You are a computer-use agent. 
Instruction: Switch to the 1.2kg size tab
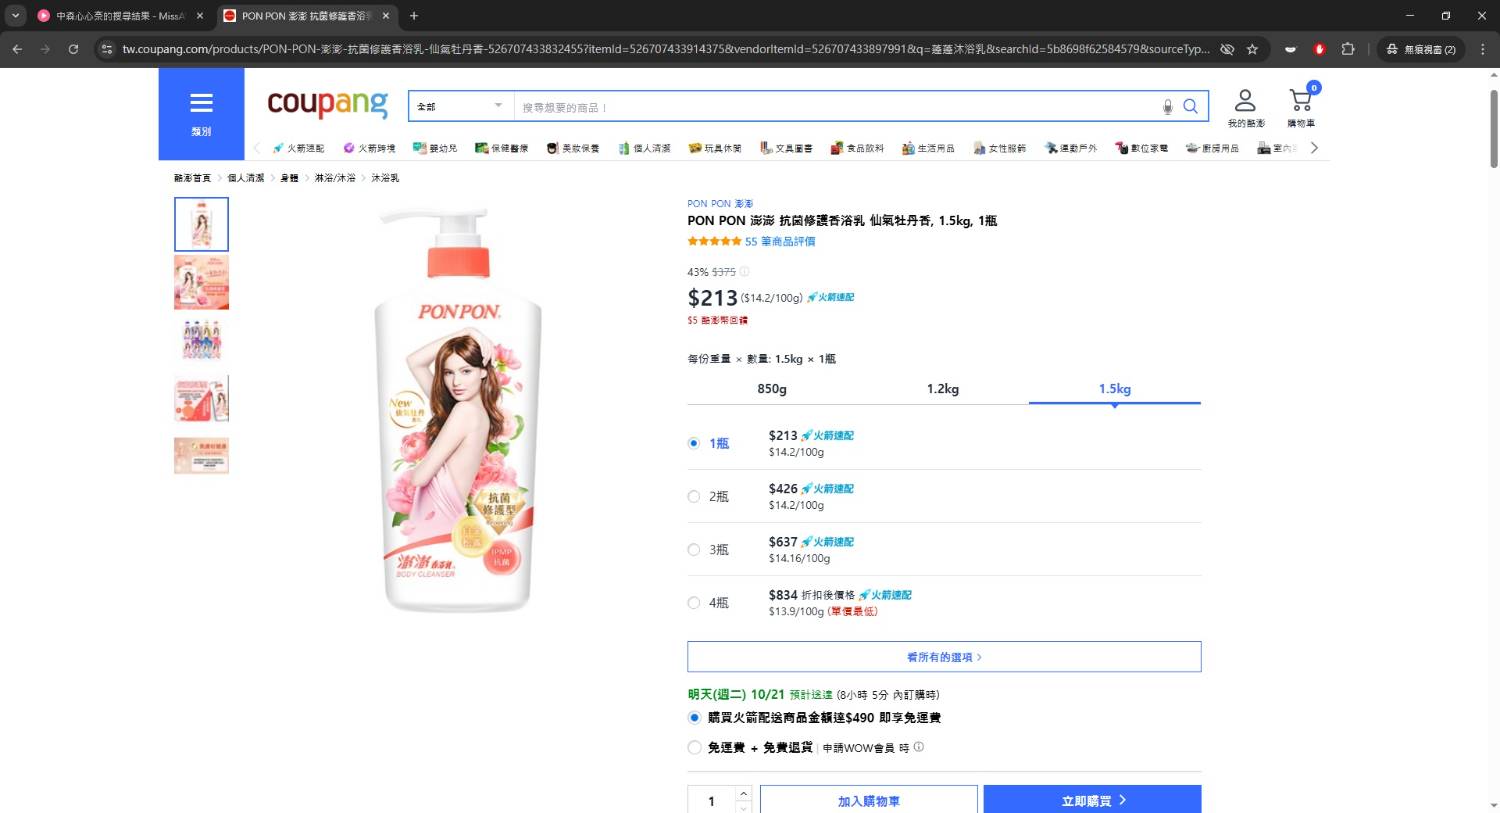(x=943, y=389)
